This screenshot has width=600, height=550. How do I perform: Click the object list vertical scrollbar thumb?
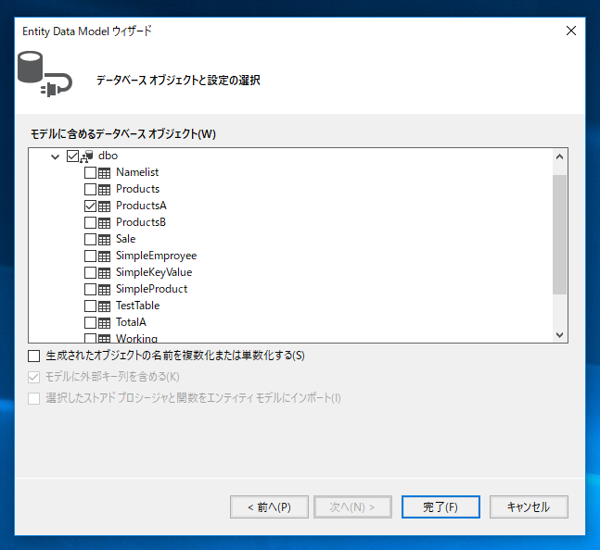[559, 235]
